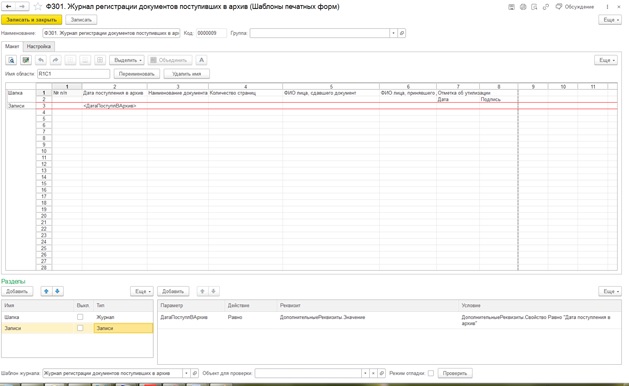The image size is (629, 386).
Task: Click the redo arrow in the layout toolbar
Action: tap(55, 60)
